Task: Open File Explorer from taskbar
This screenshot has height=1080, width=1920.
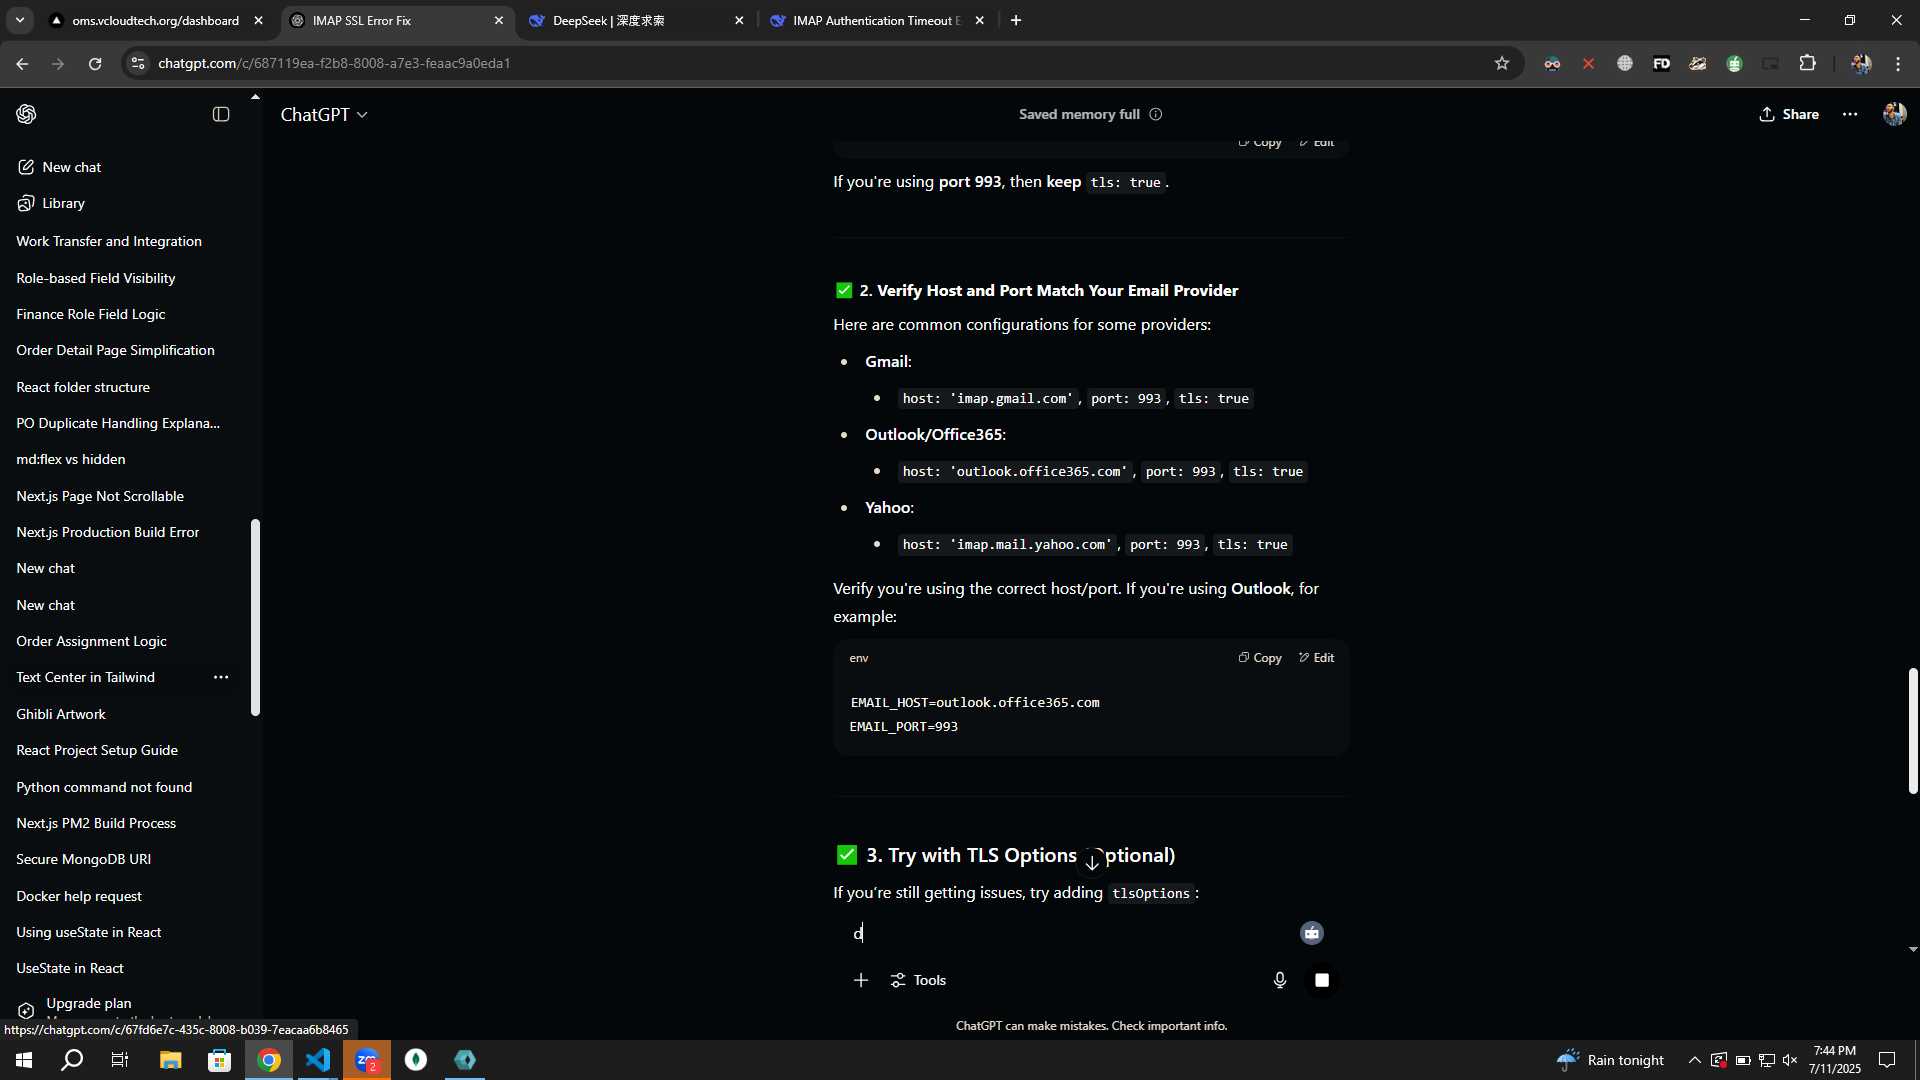Action: point(170,1060)
